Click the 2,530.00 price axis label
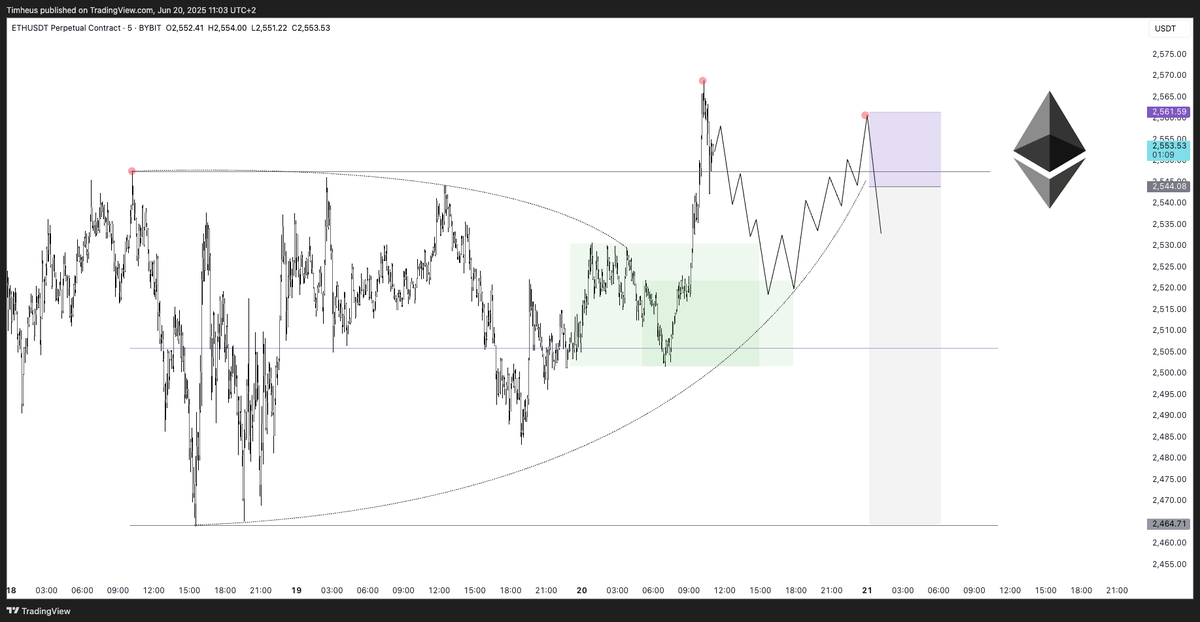The height and width of the screenshot is (622, 1200). 1169,245
